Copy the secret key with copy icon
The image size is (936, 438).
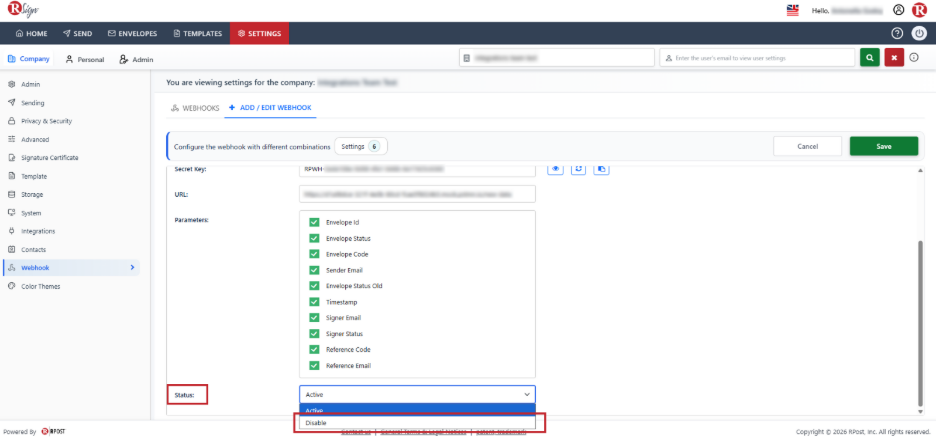coord(601,169)
